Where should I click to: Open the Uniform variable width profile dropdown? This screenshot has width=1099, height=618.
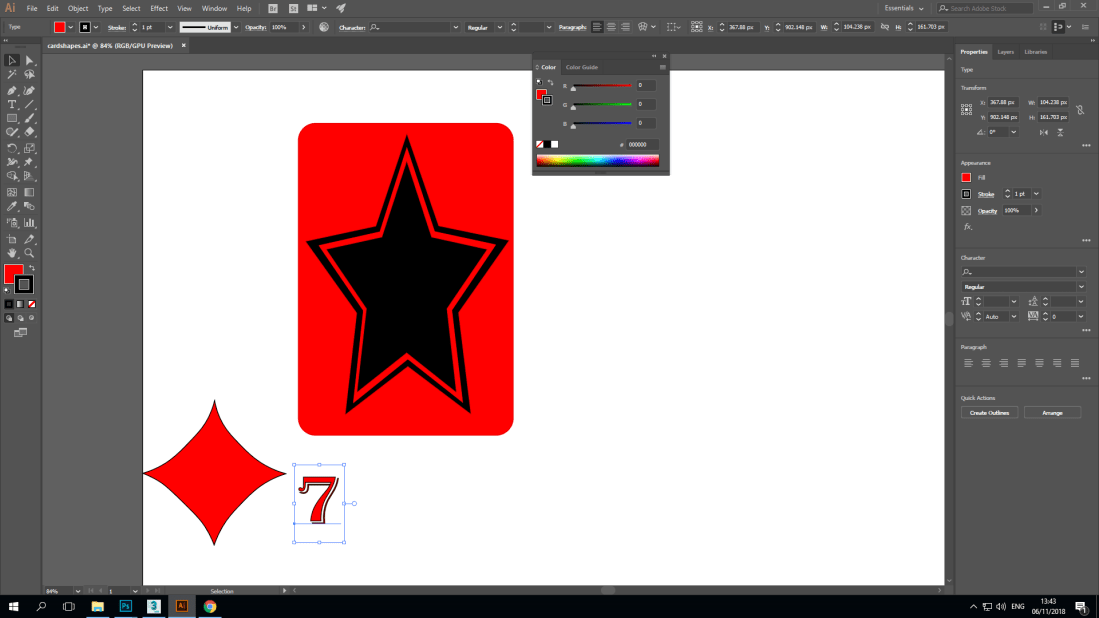pyautogui.click(x=236, y=27)
